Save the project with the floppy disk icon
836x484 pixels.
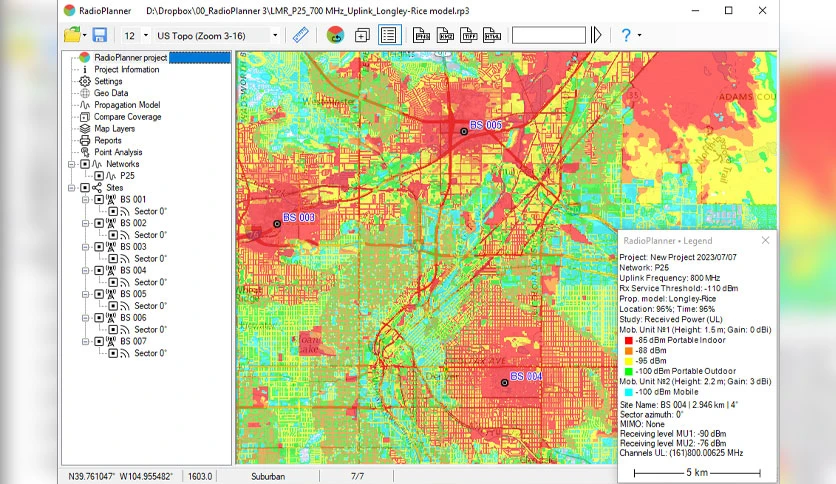click(x=100, y=35)
